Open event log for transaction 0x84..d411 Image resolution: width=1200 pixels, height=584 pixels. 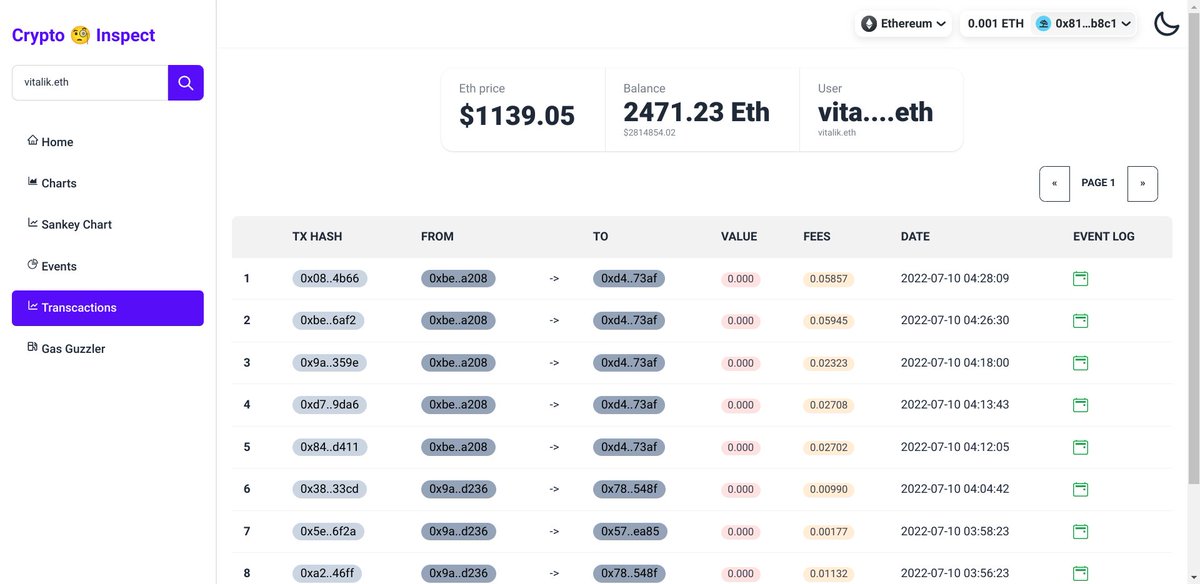point(1080,447)
